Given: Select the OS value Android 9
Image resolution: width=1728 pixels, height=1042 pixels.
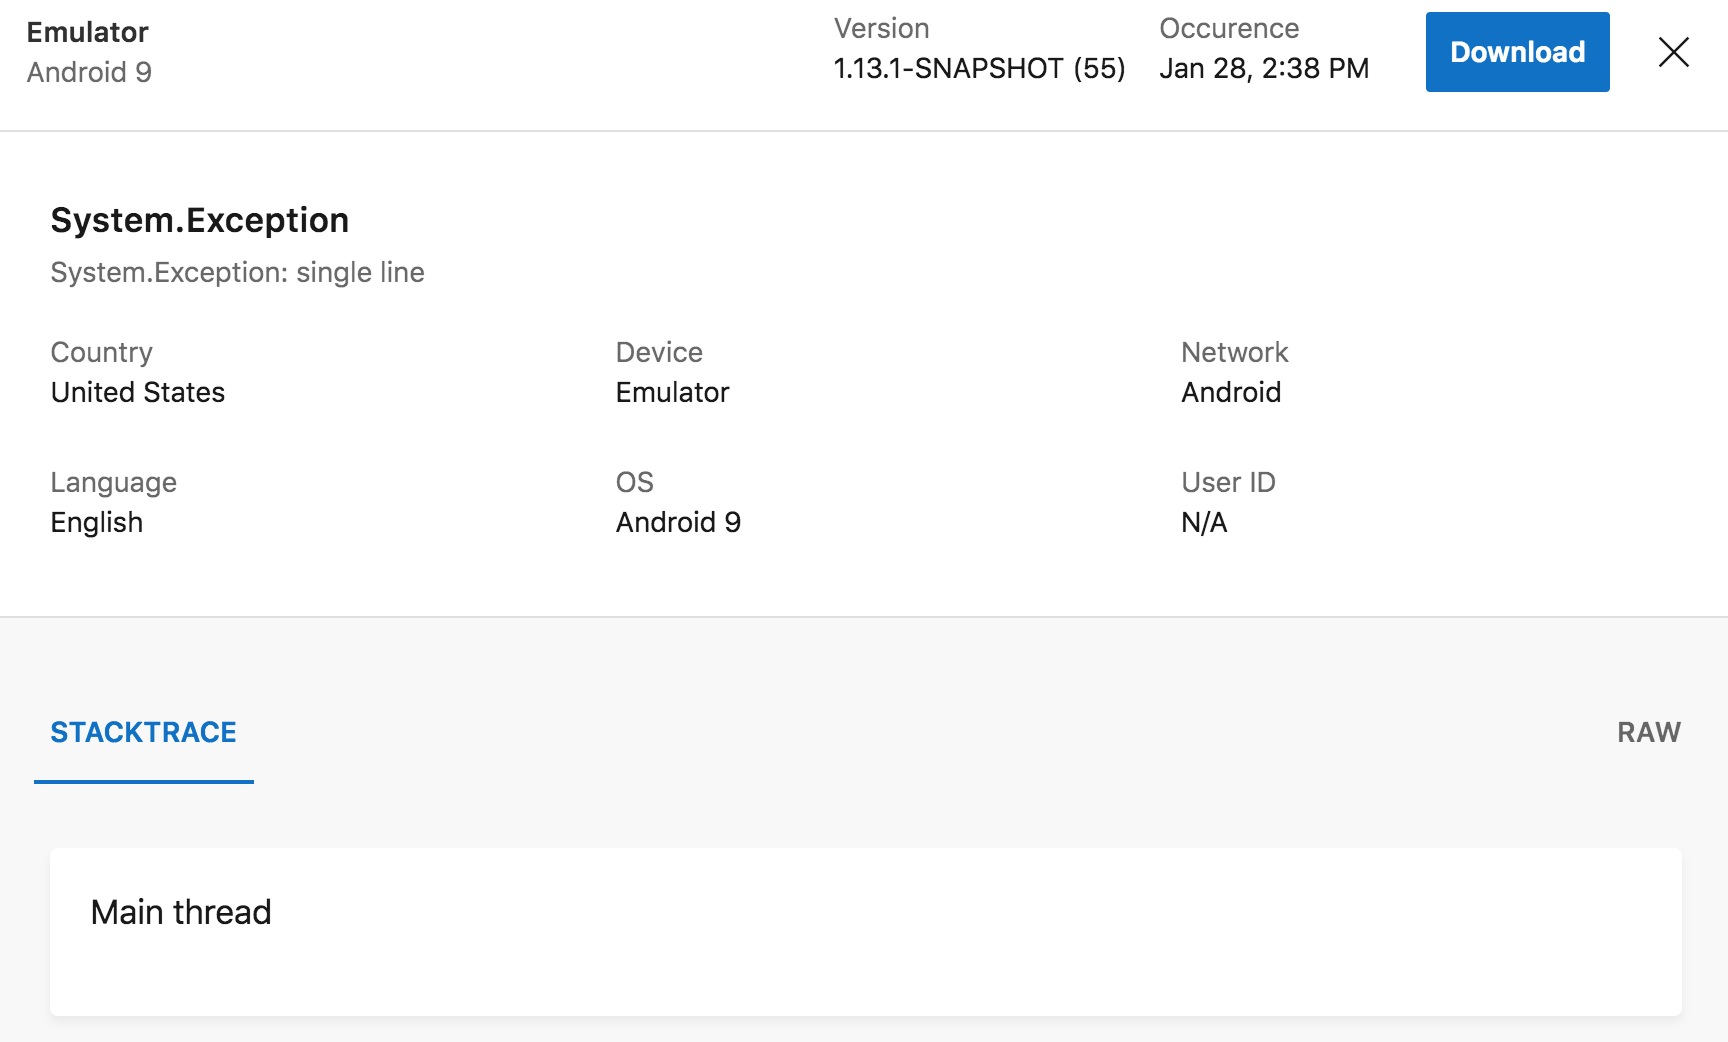Looking at the screenshot, I should (678, 522).
